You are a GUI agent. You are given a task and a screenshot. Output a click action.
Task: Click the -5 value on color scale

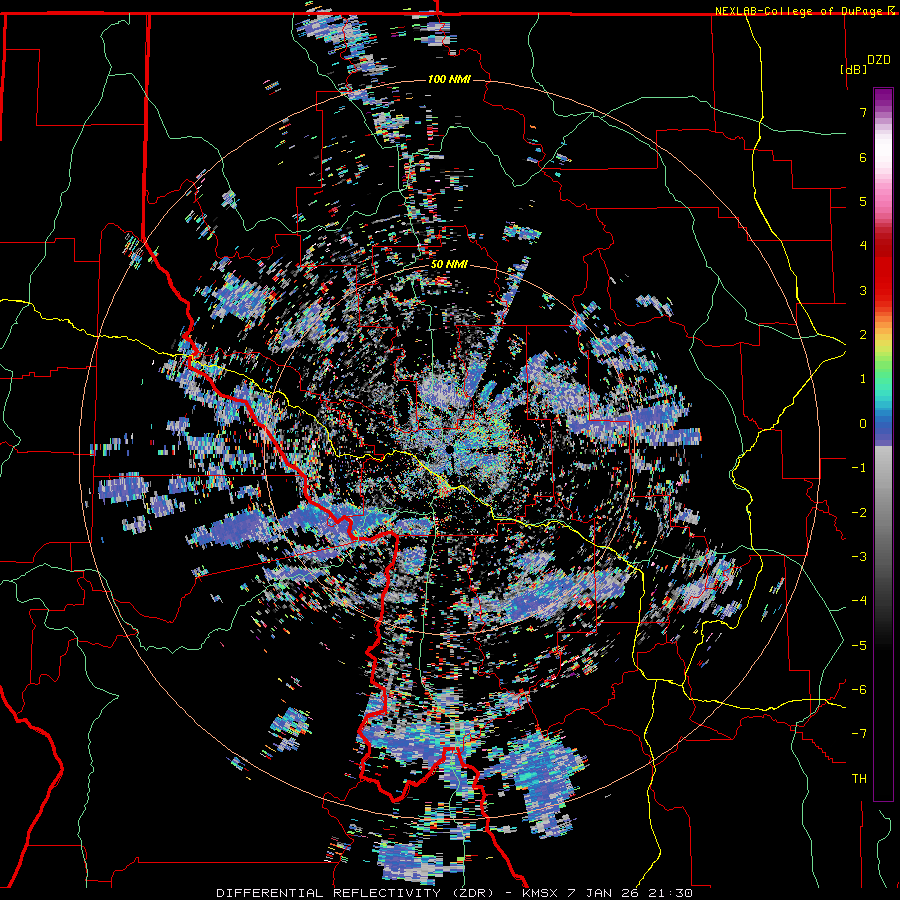(x=859, y=646)
